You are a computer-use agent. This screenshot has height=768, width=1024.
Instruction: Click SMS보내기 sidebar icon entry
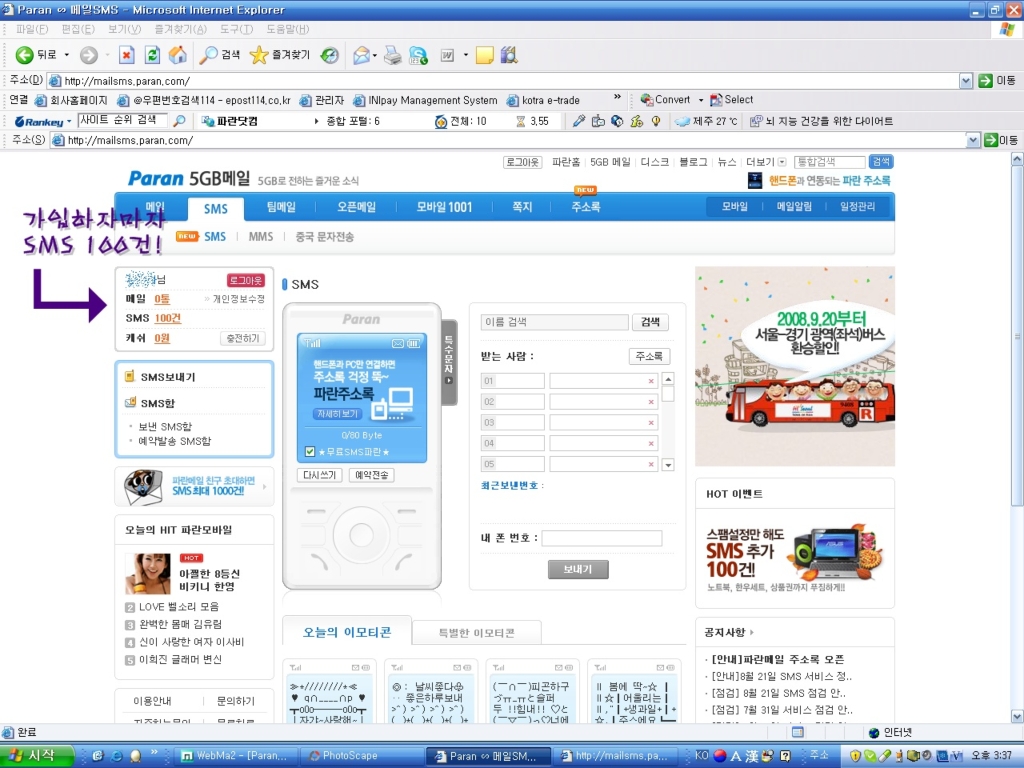(160, 377)
